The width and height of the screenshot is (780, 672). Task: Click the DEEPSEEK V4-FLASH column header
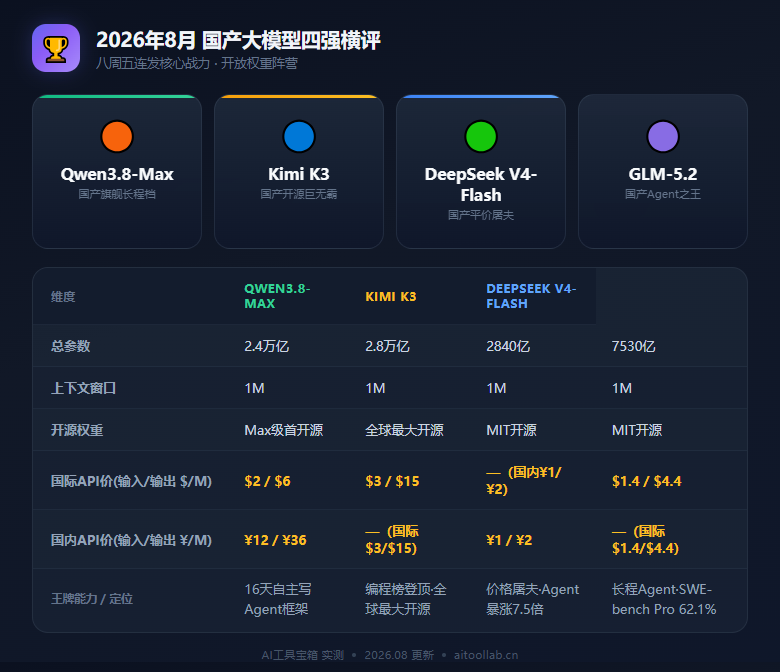pos(531,296)
